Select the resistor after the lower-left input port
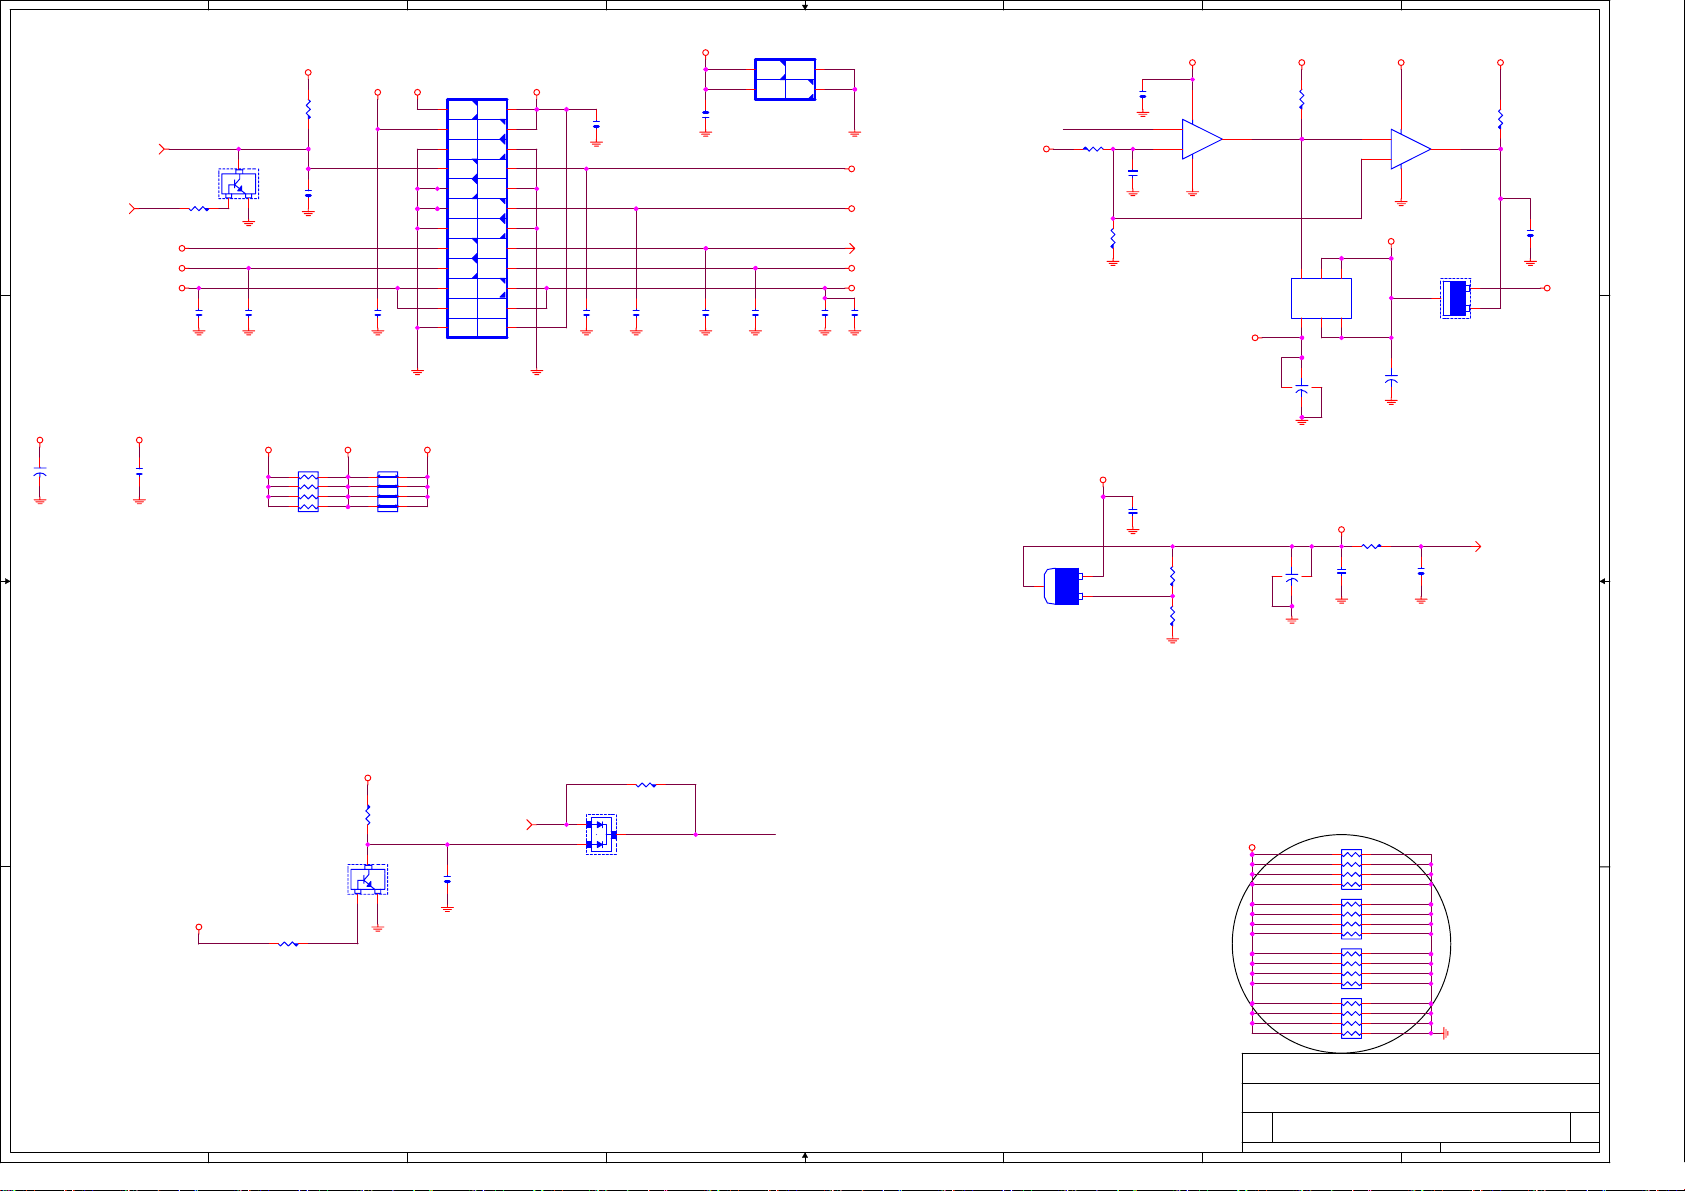 (199, 209)
